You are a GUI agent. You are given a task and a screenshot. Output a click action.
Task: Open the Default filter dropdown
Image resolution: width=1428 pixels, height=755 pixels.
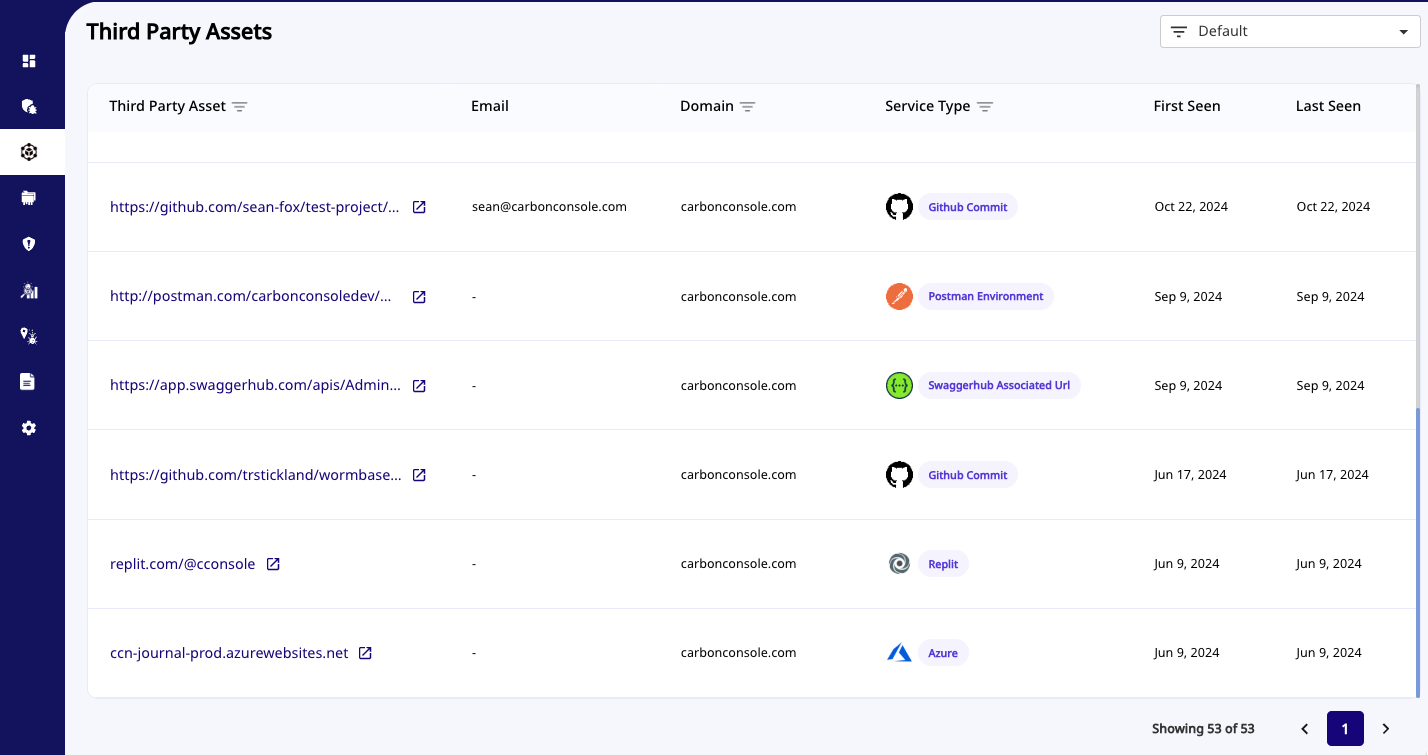[x=1289, y=31]
